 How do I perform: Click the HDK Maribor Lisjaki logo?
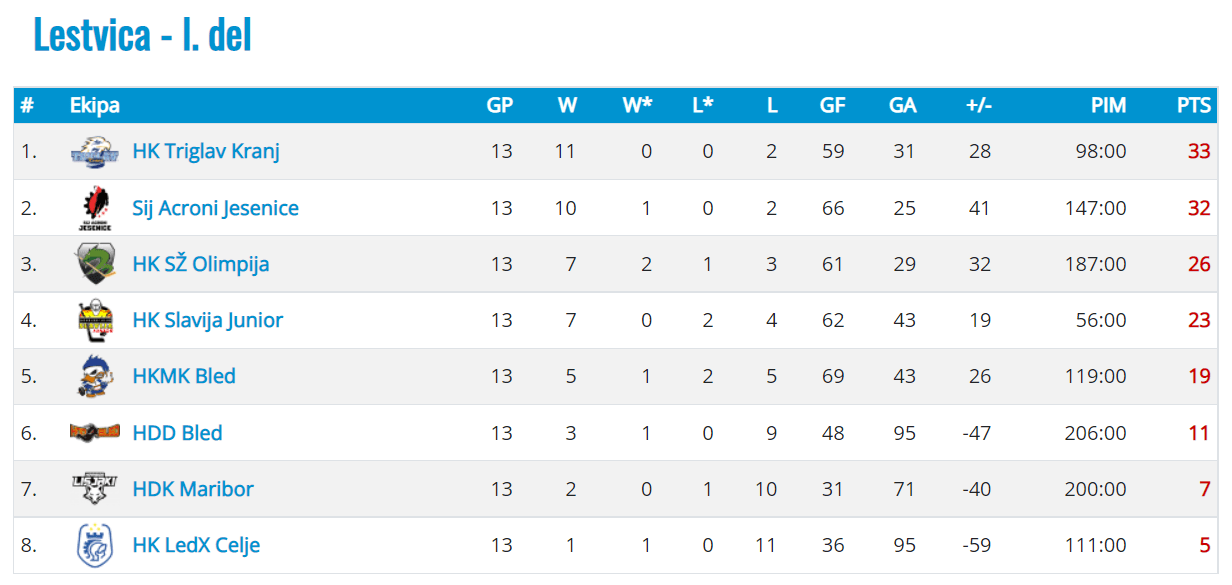coord(95,489)
